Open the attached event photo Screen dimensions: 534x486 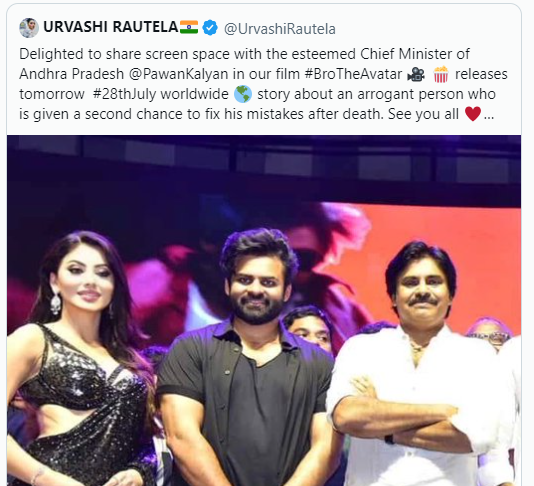264,310
